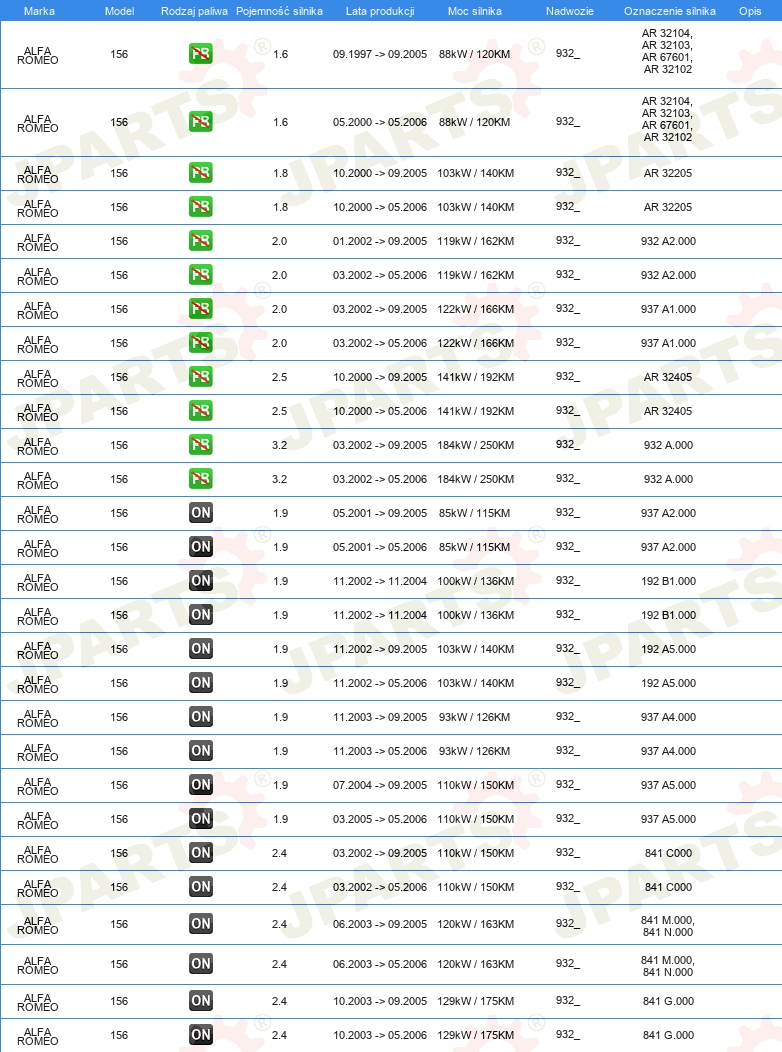This screenshot has width=782, height=1052.
Task: Click engine code AR 32405 in 10.2000 -> 09.2005 row
Action: point(668,377)
